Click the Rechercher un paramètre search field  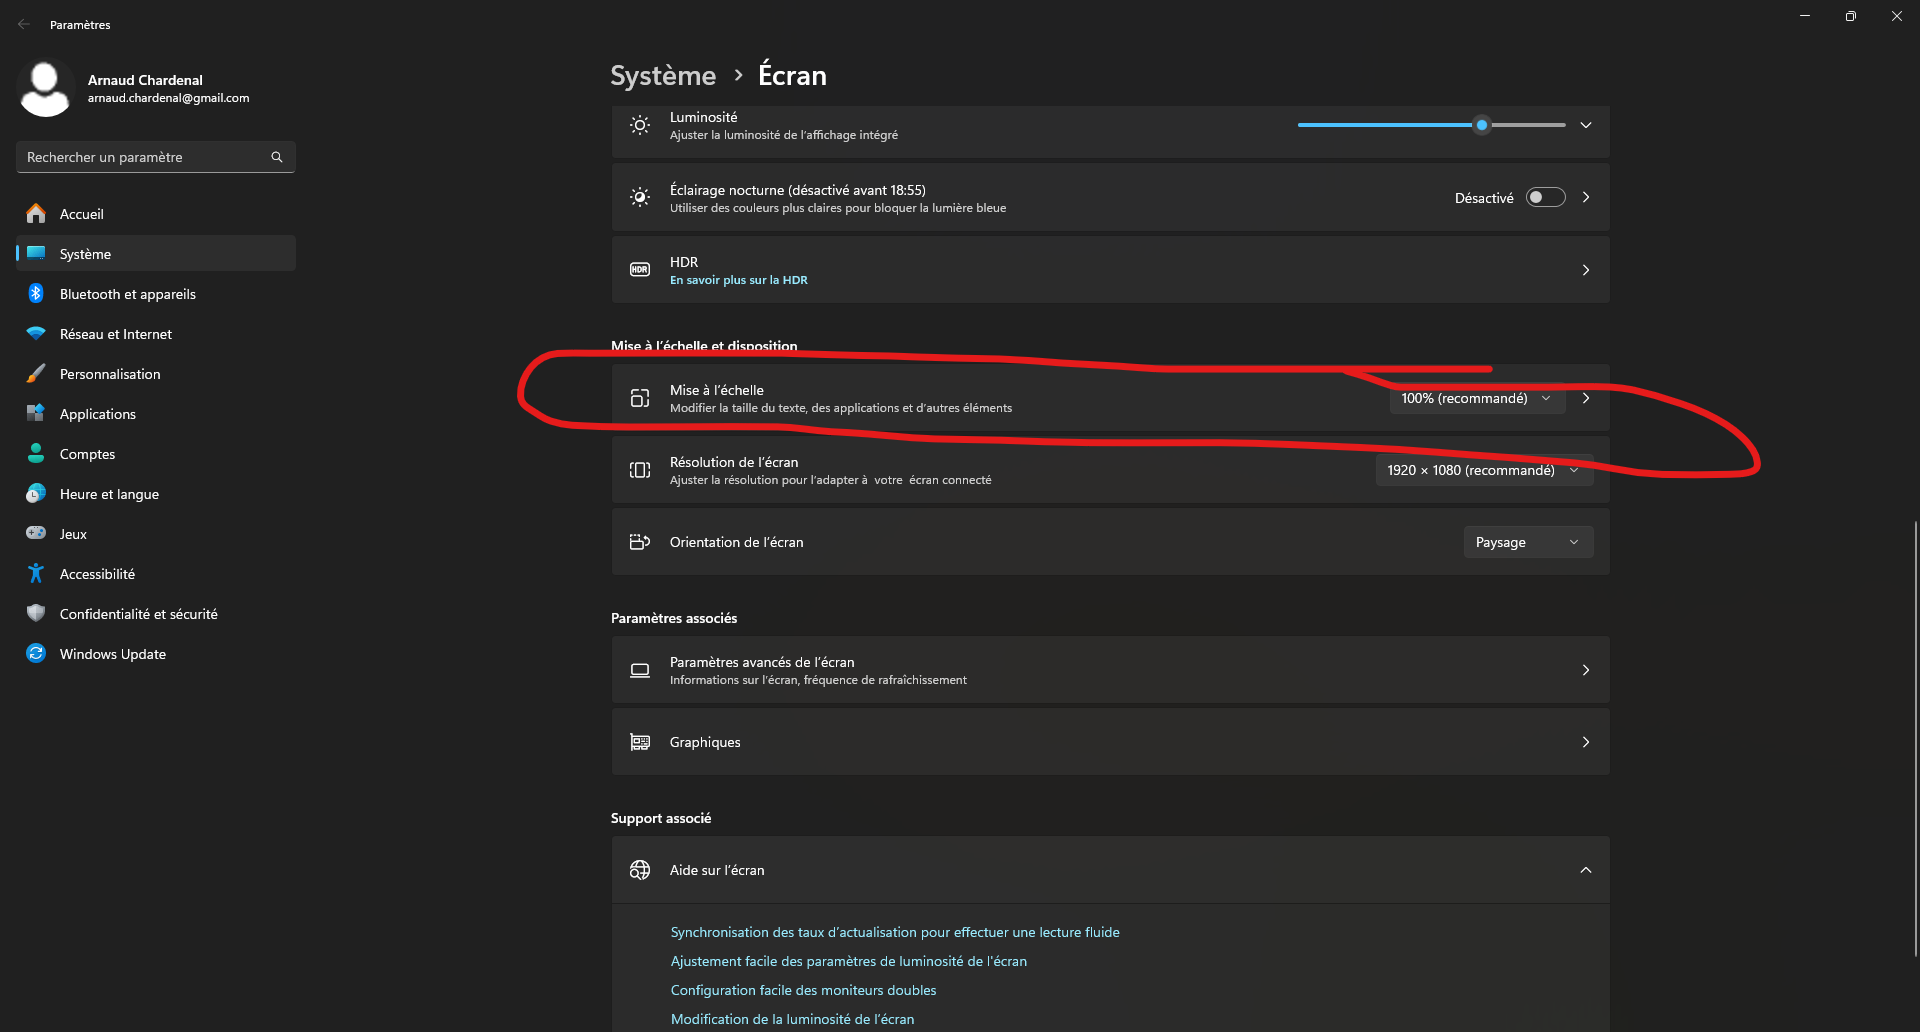(x=145, y=157)
